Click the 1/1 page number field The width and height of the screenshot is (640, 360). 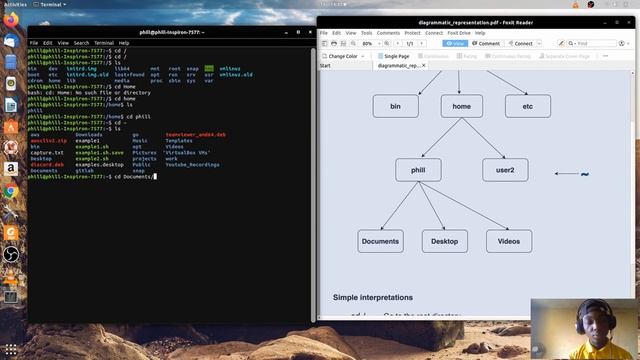tap(410, 43)
